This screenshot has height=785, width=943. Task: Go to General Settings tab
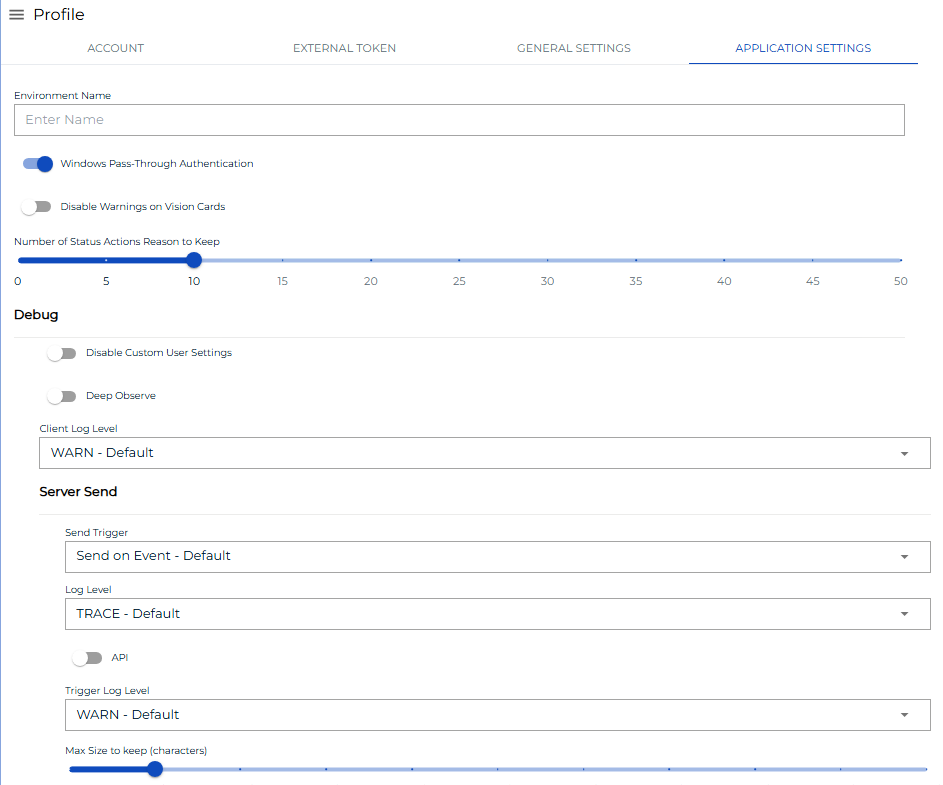coord(574,48)
